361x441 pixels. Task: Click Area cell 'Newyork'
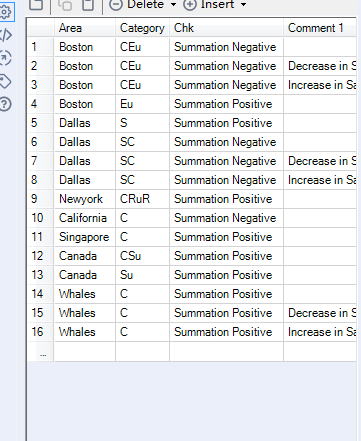tap(85, 199)
